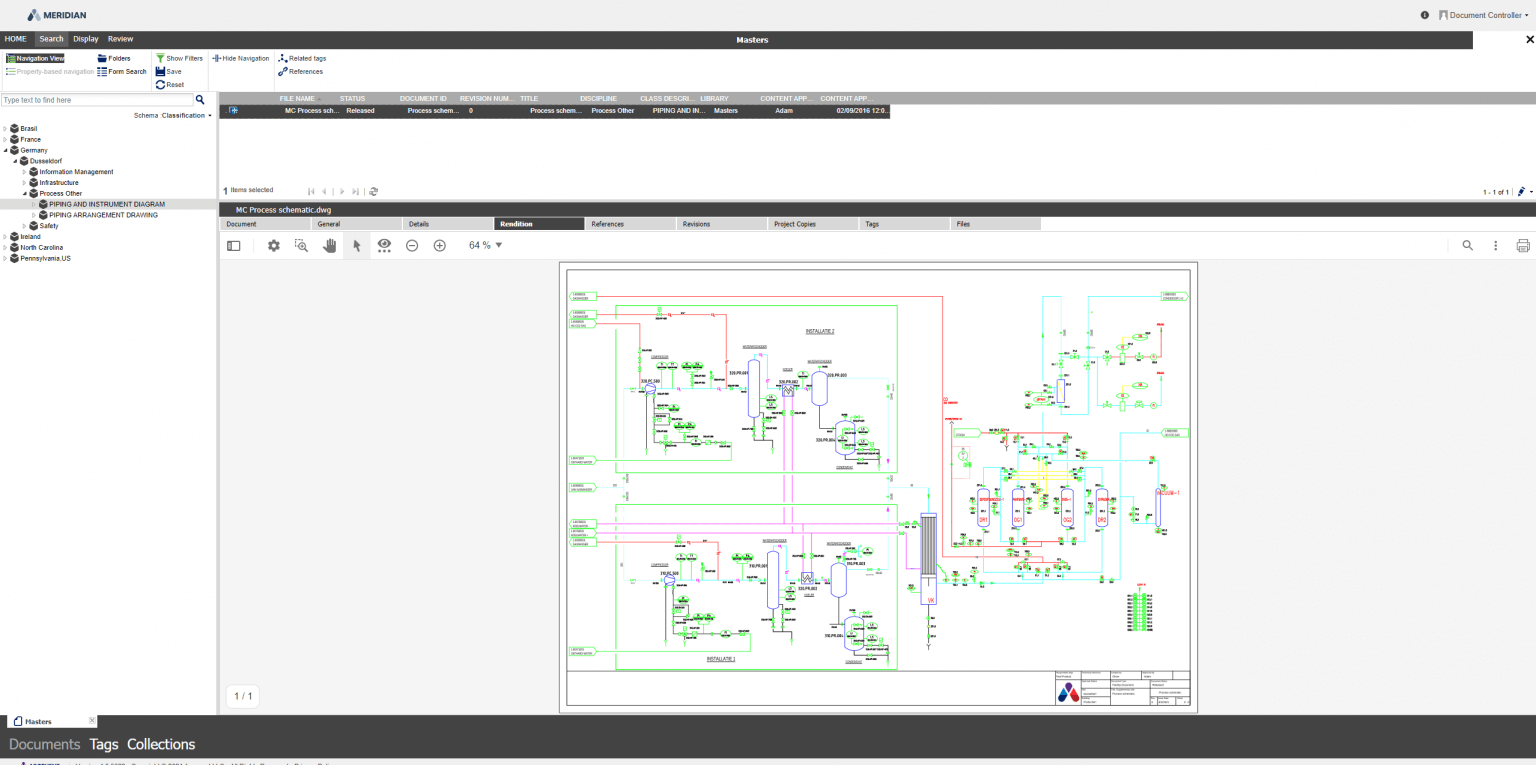Zoom out using the minus icon
The width and height of the screenshot is (1536, 765).
tap(412, 245)
